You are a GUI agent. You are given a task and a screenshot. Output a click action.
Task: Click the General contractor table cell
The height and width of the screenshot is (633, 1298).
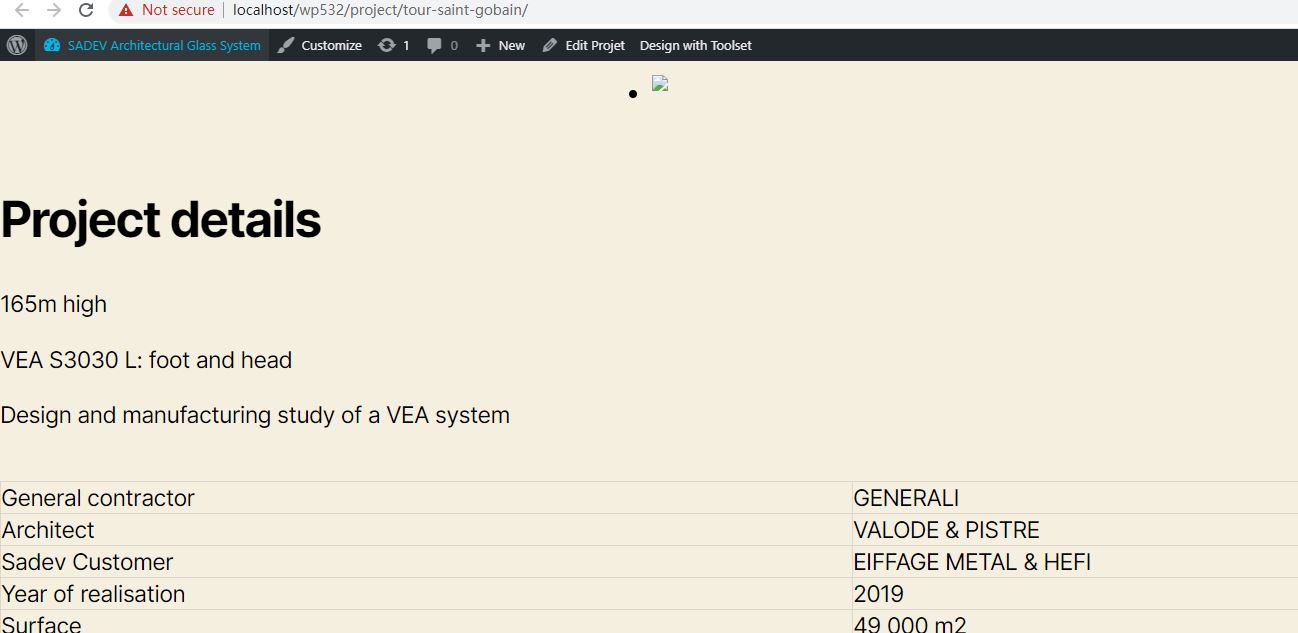pyautogui.click(x=426, y=498)
